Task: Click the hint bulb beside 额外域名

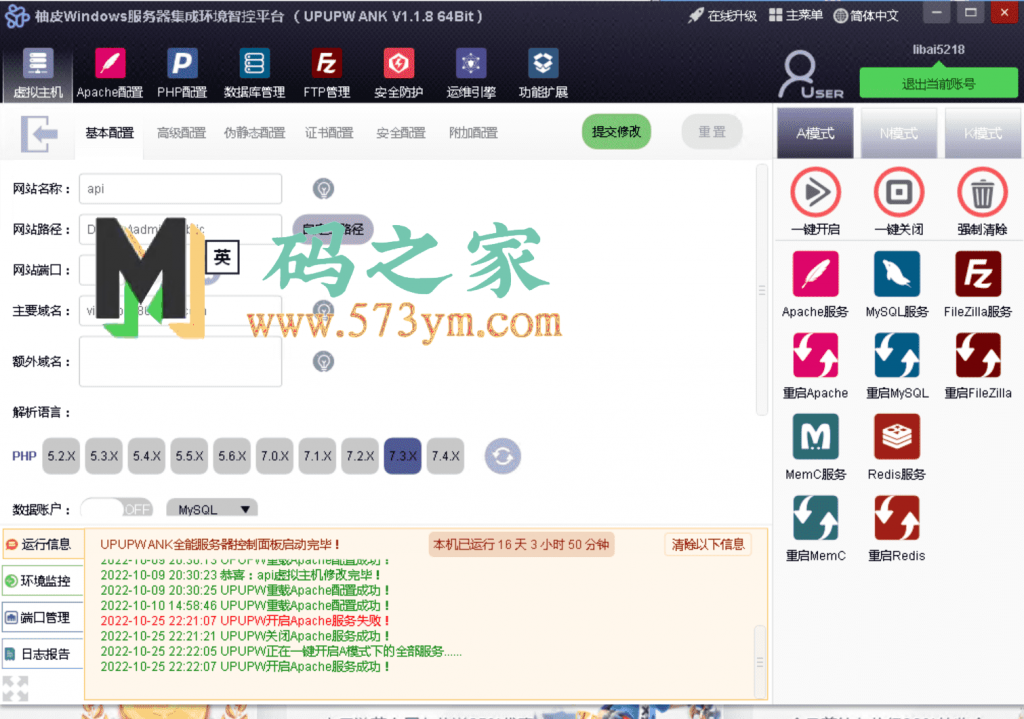Action: pyautogui.click(x=323, y=361)
